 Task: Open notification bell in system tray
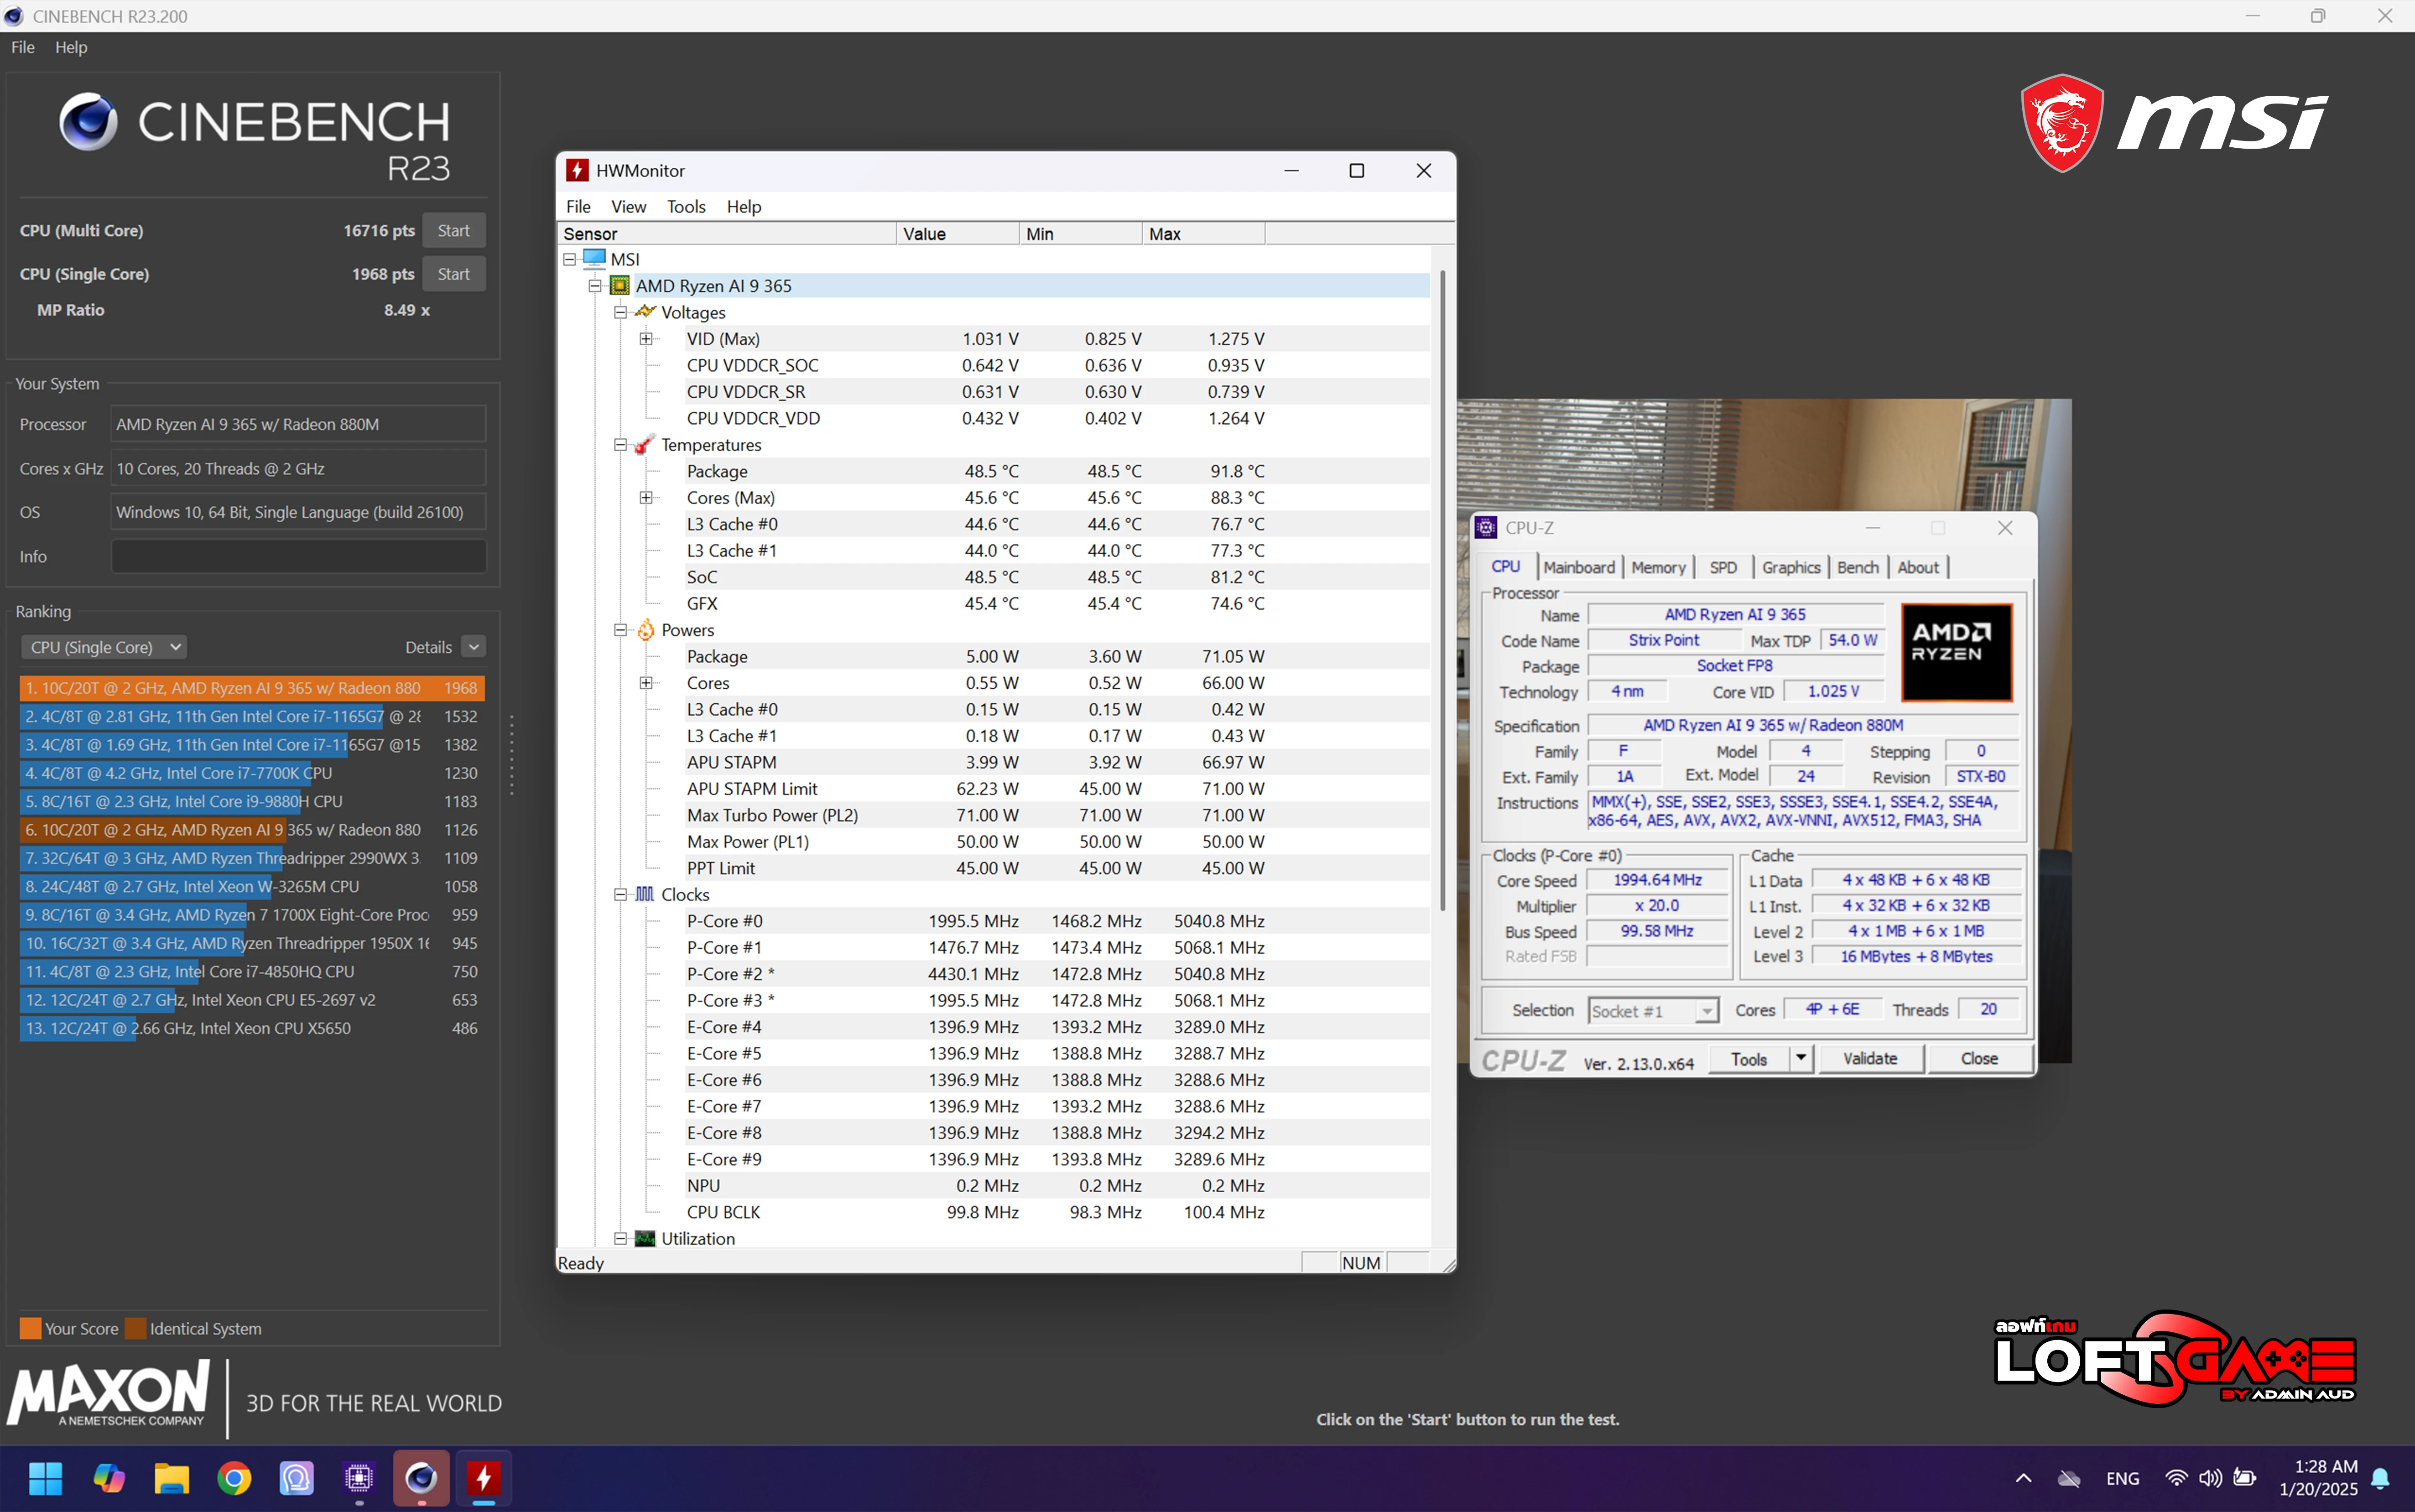pos(2381,1477)
